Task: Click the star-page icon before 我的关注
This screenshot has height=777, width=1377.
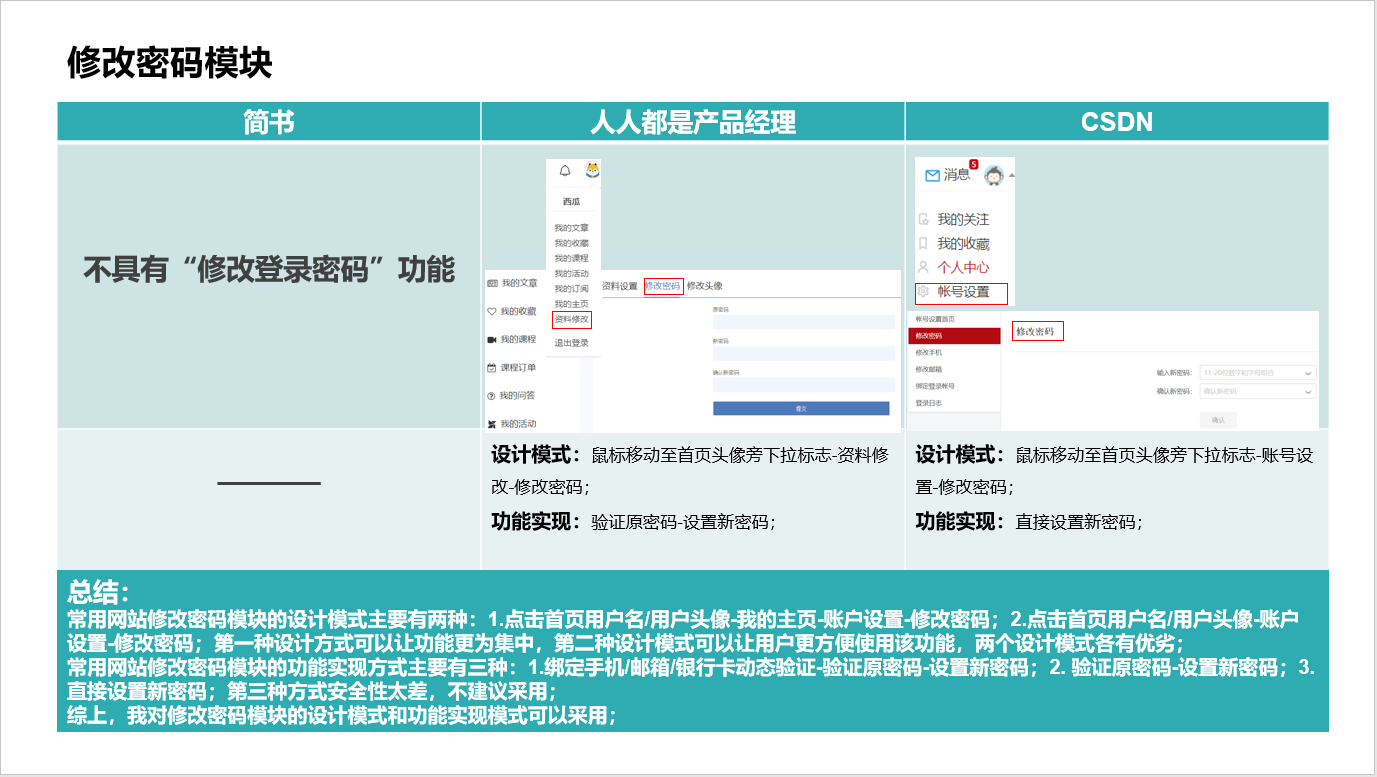Action: point(924,219)
